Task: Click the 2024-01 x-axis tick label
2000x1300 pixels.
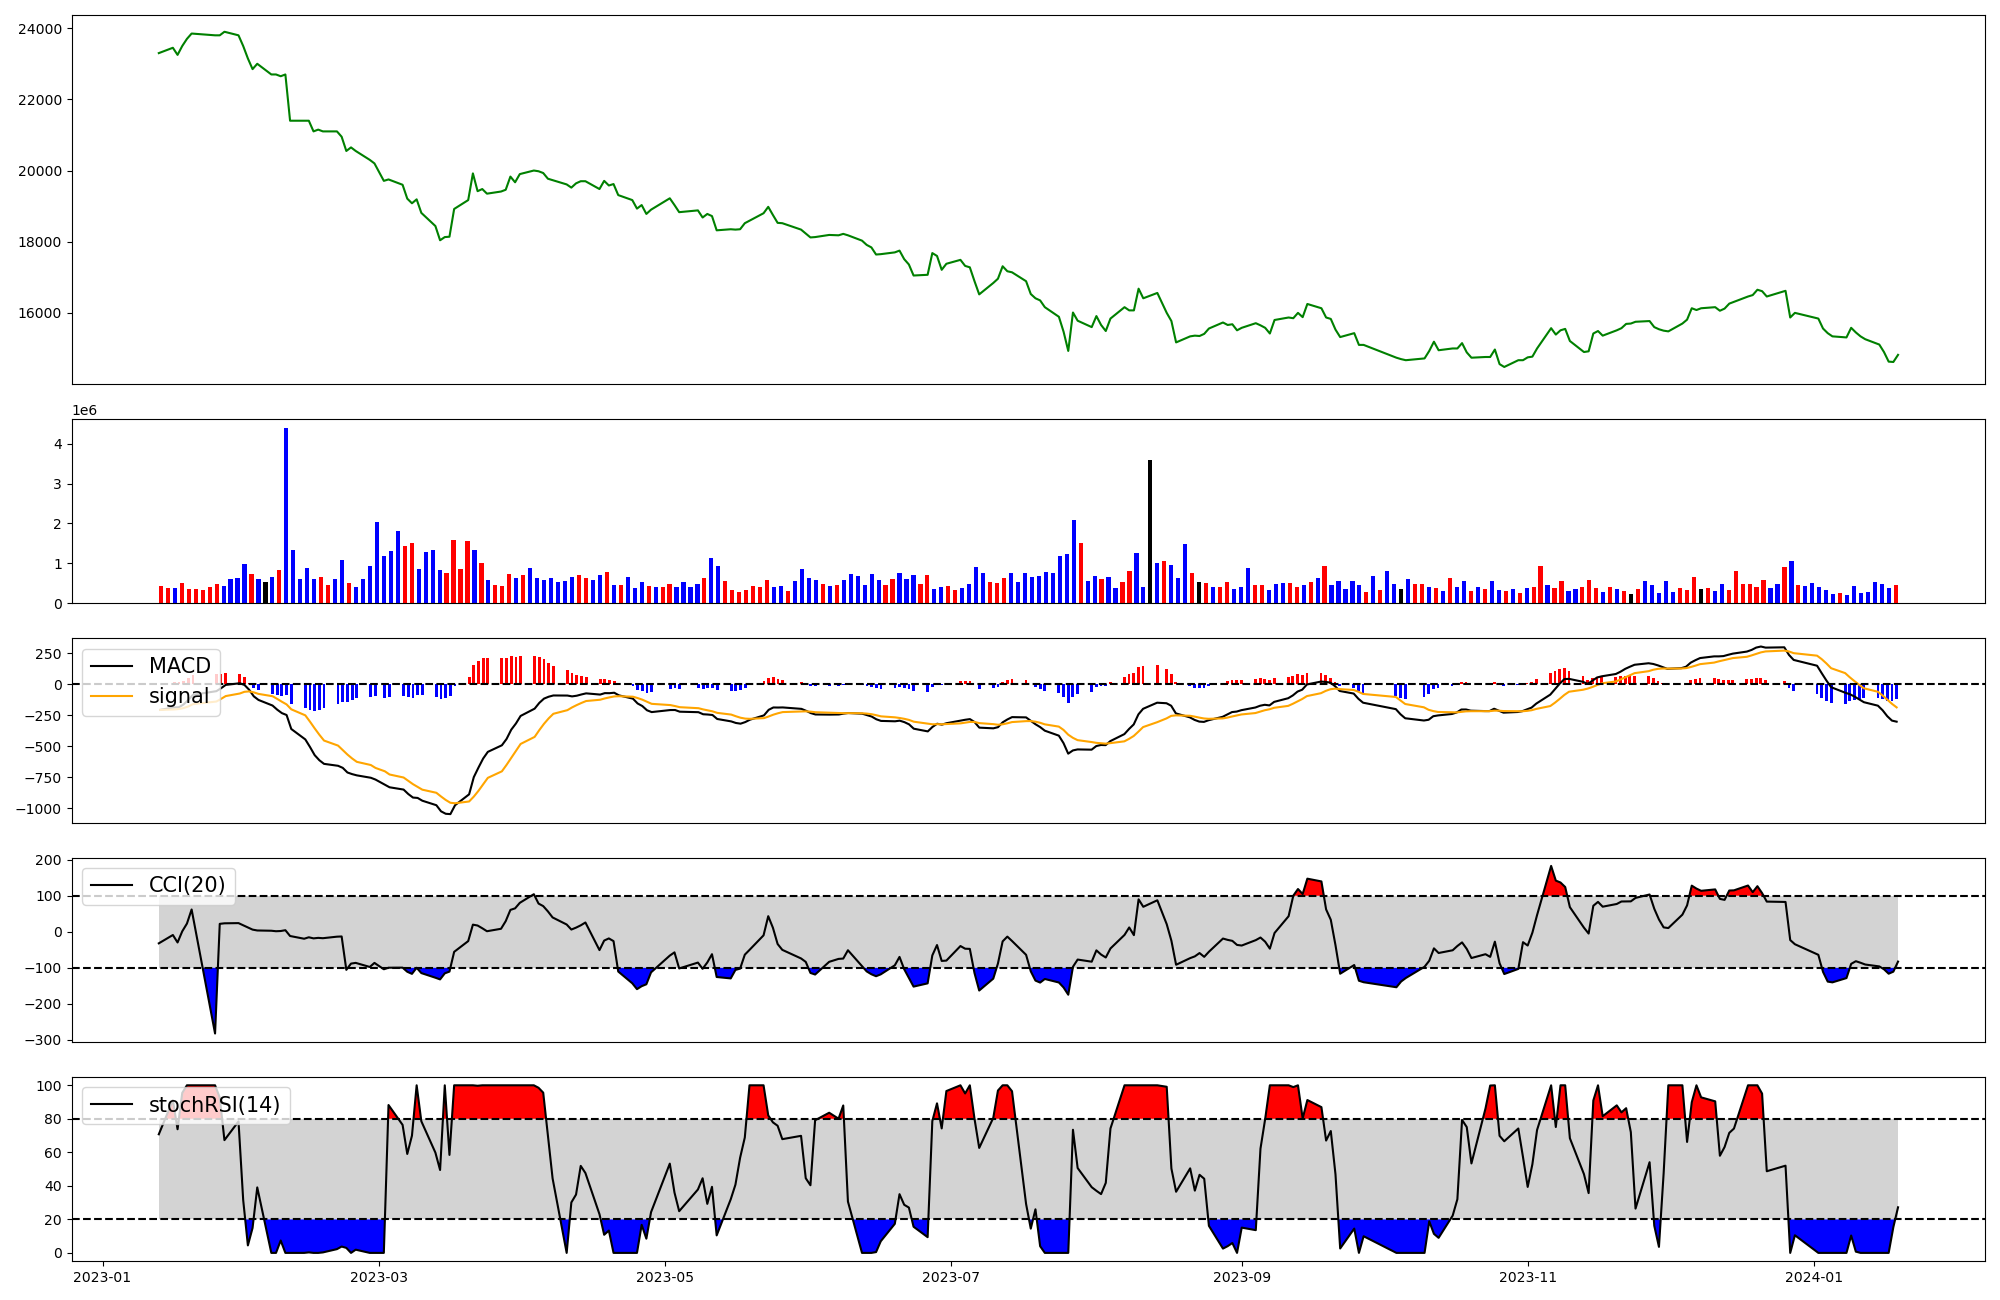Action: (1814, 1277)
